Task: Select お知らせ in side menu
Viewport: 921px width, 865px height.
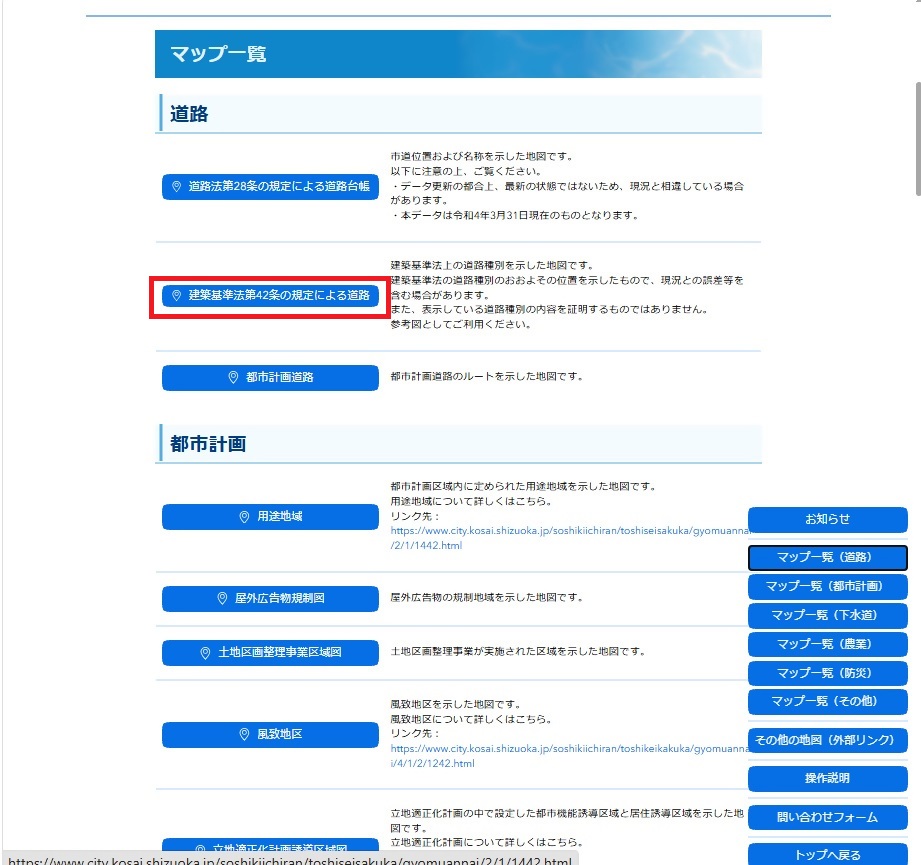Action: (x=828, y=520)
